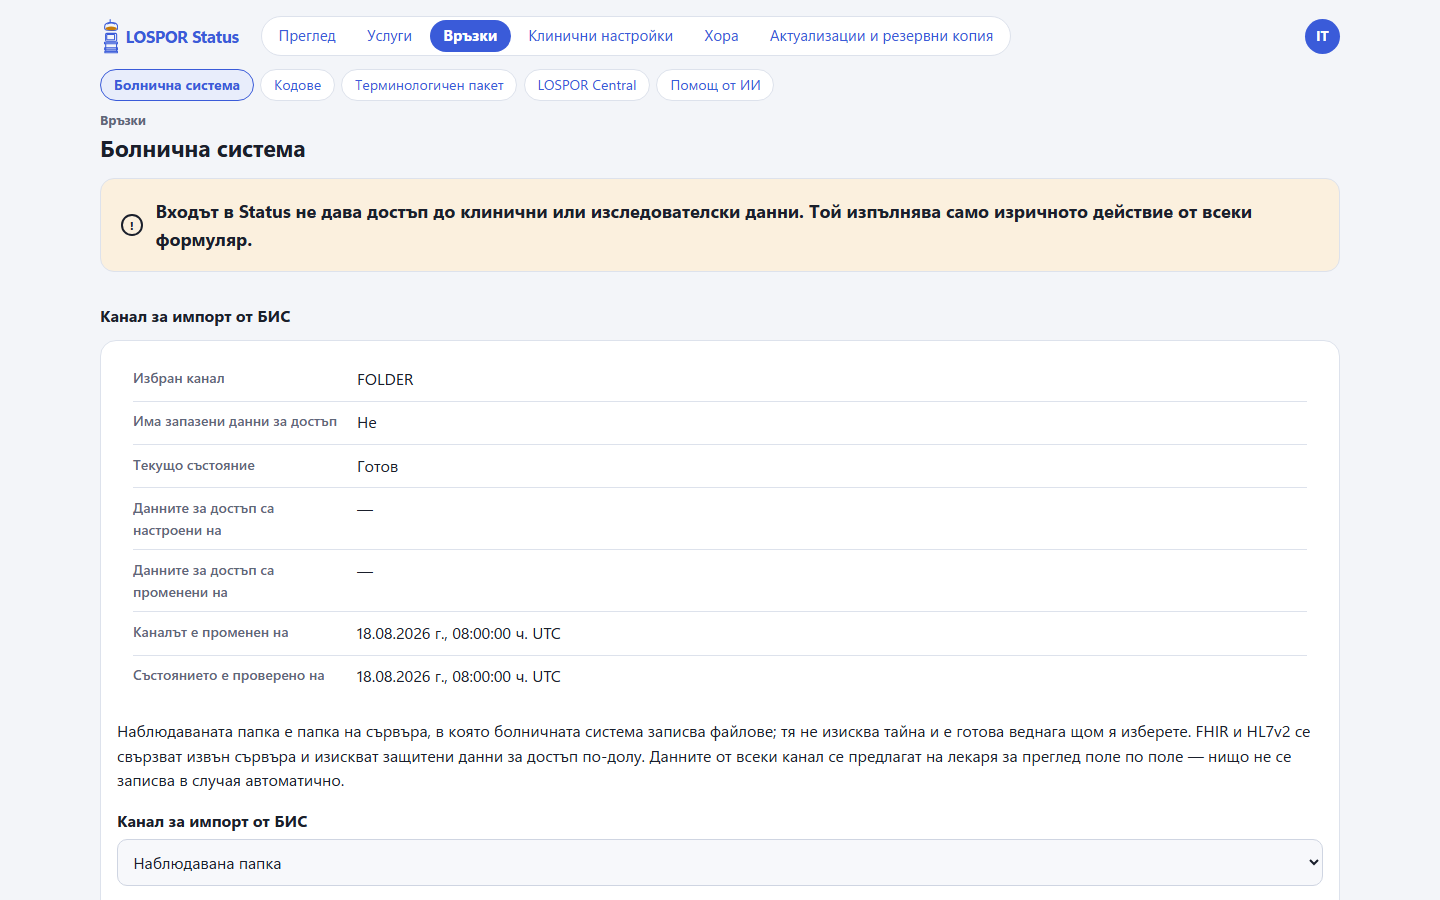Open Клинични настройки tab
This screenshot has height=900, width=1440.
[601, 36]
